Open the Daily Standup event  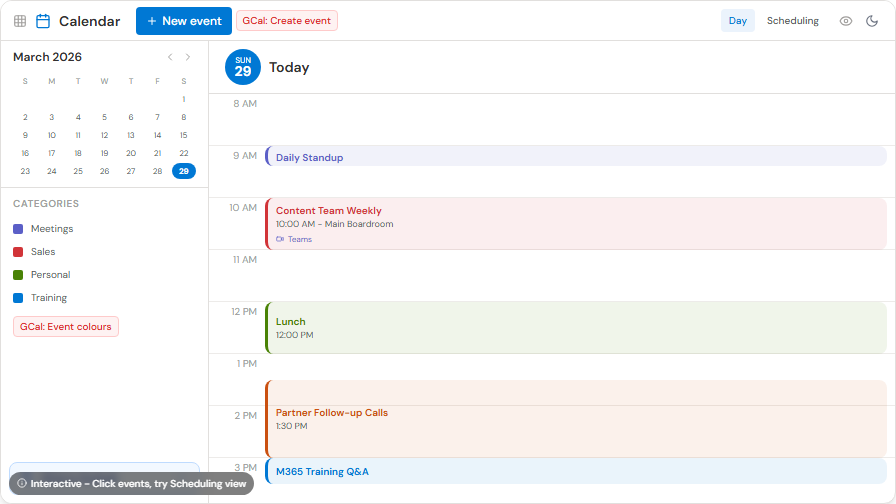[575, 156]
